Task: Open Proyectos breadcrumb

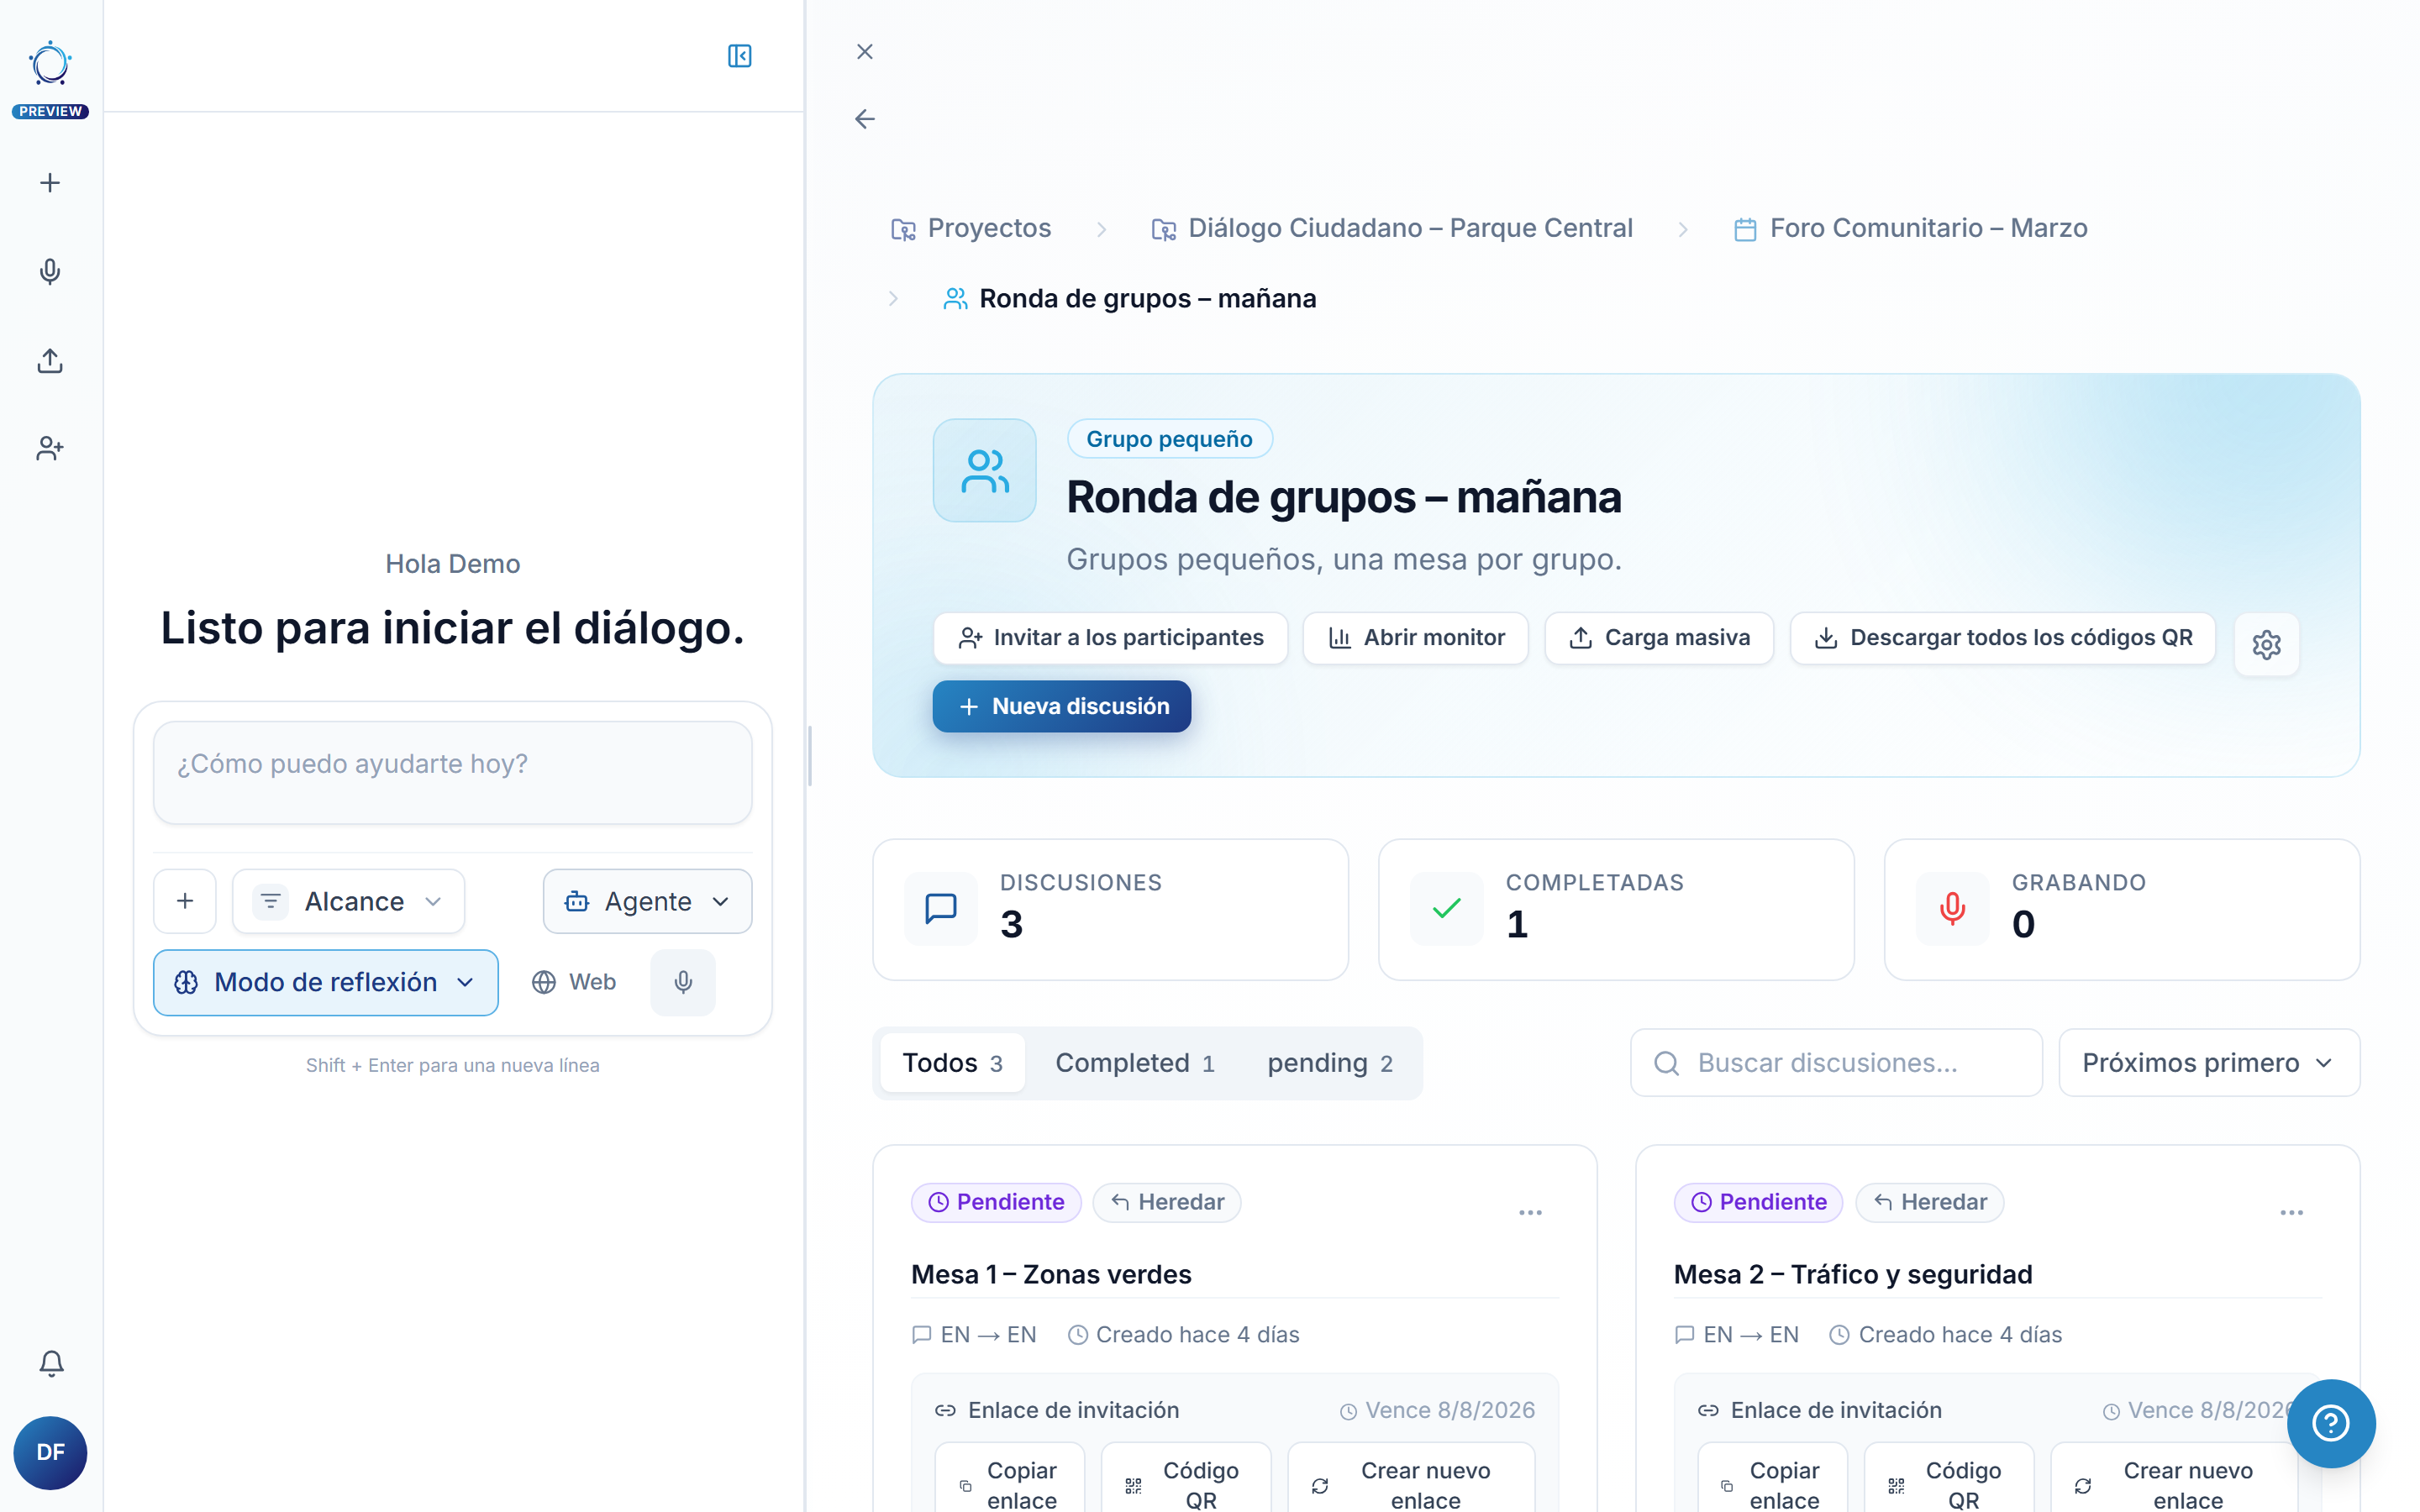Action: [971, 228]
